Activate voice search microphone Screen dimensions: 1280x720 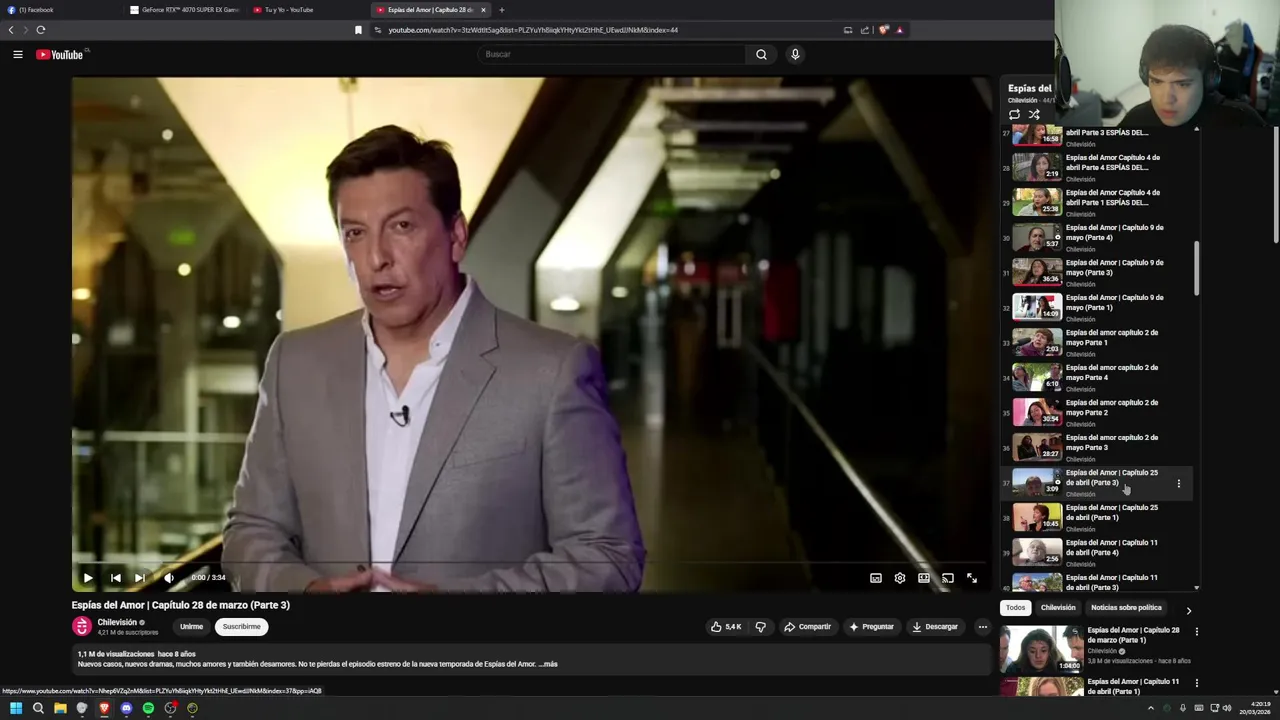(795, 54)
